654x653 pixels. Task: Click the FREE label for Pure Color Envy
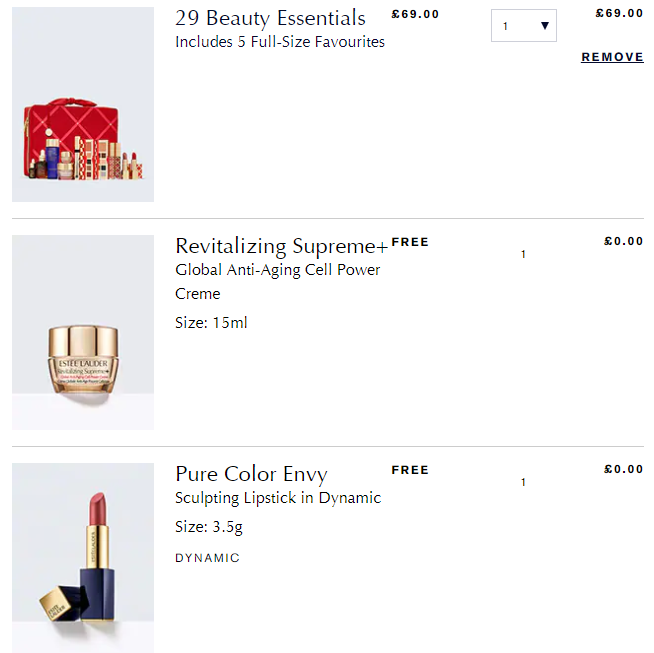tap(410, 470)
